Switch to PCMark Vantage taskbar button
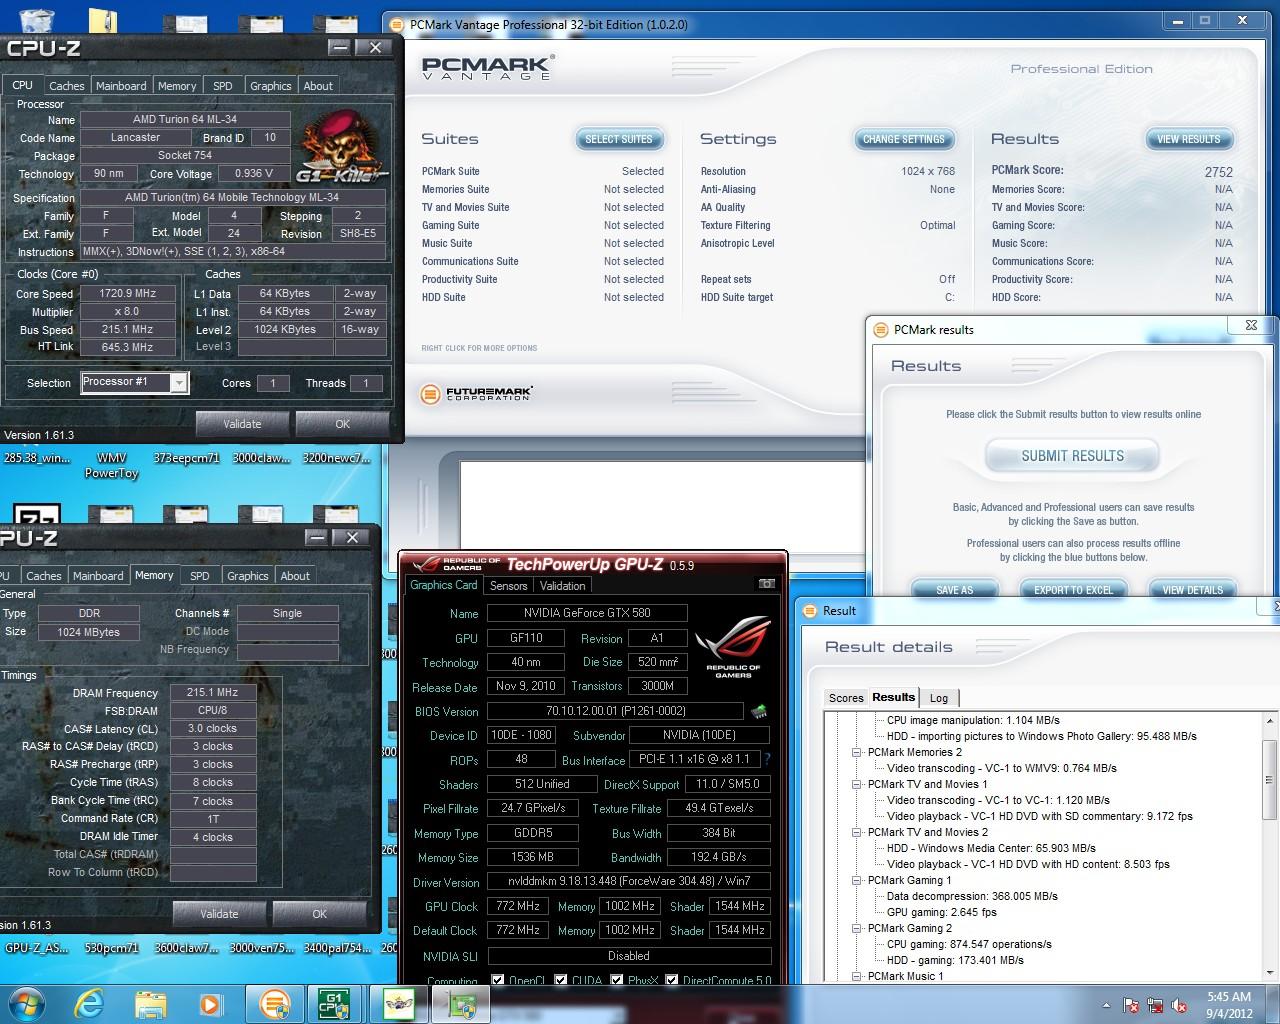 (x=273, y=1003)
